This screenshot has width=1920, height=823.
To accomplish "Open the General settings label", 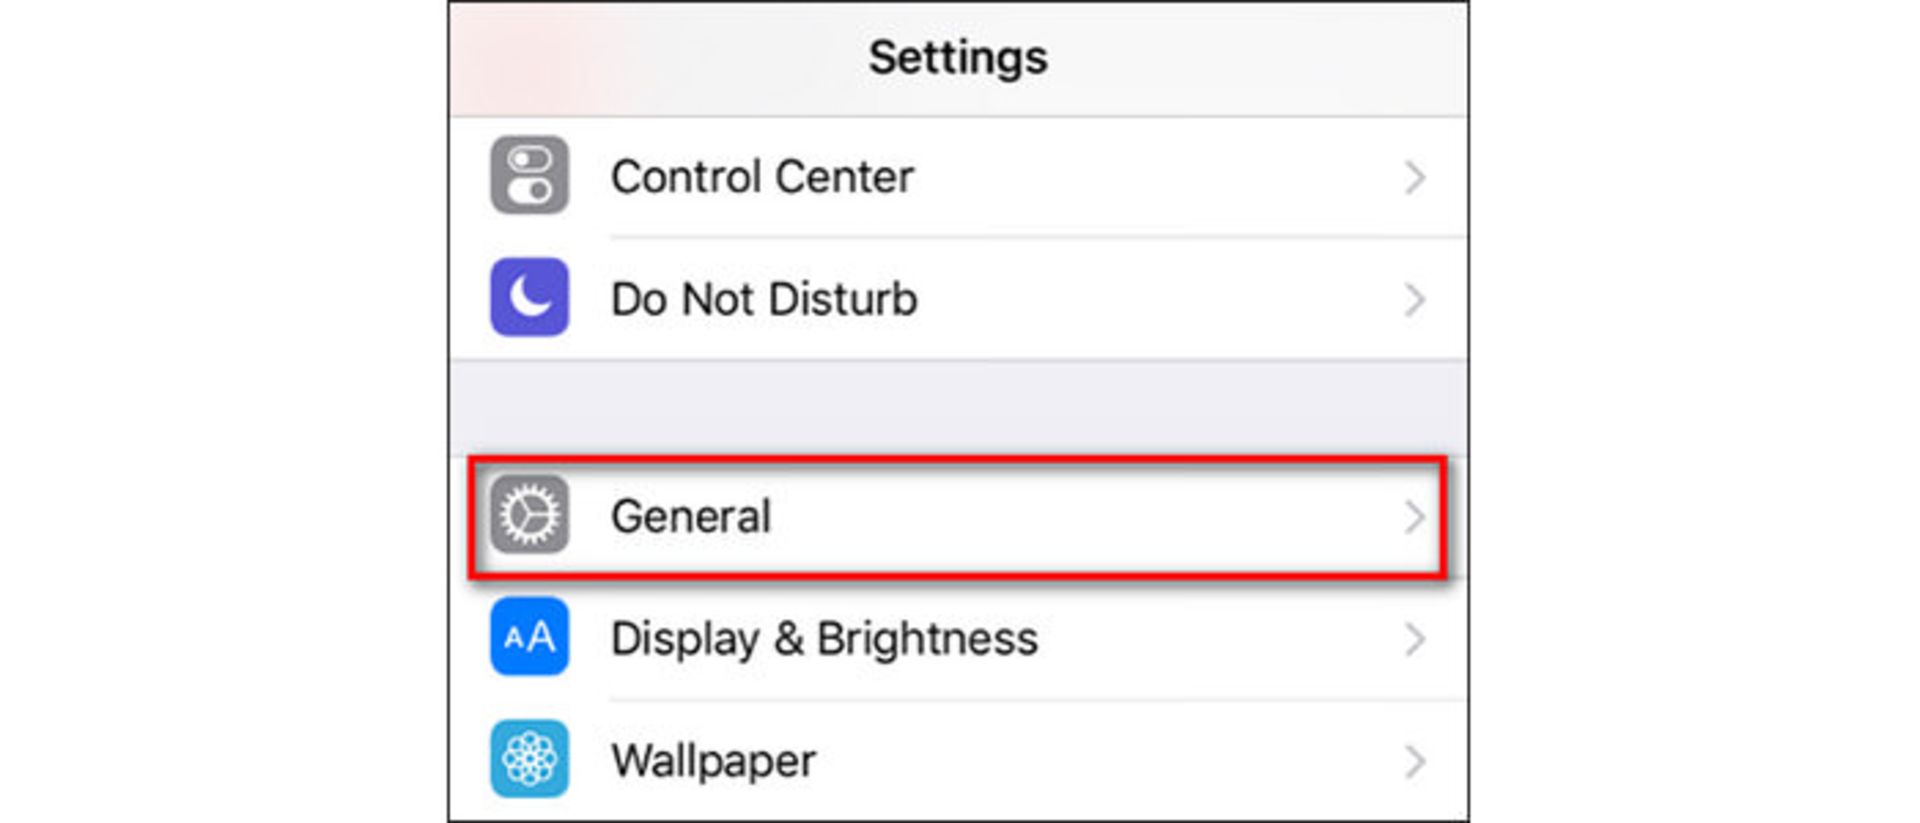I will (x=691, y=517).
